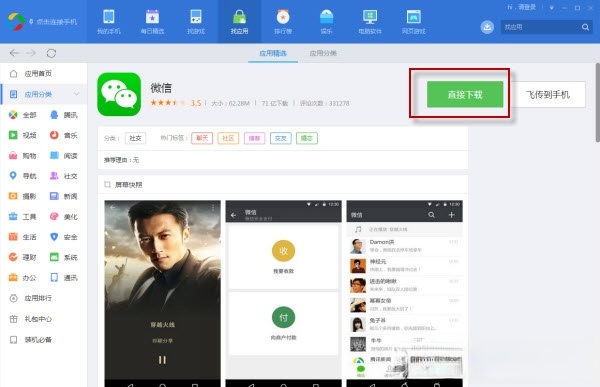
Task: Open the third screenshot showing chat list
Action: [404, 293]
